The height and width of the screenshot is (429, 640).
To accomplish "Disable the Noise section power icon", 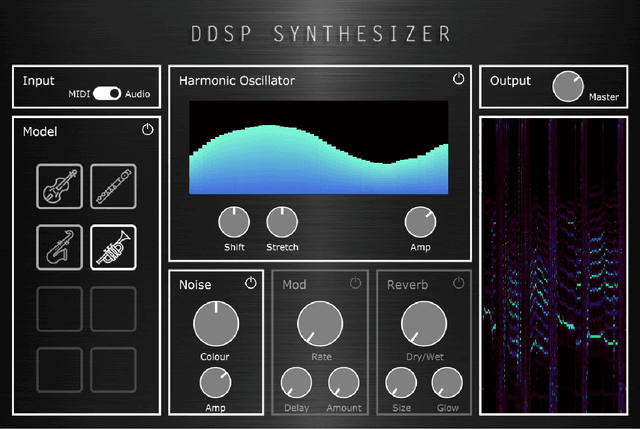I will click(250, 284).
